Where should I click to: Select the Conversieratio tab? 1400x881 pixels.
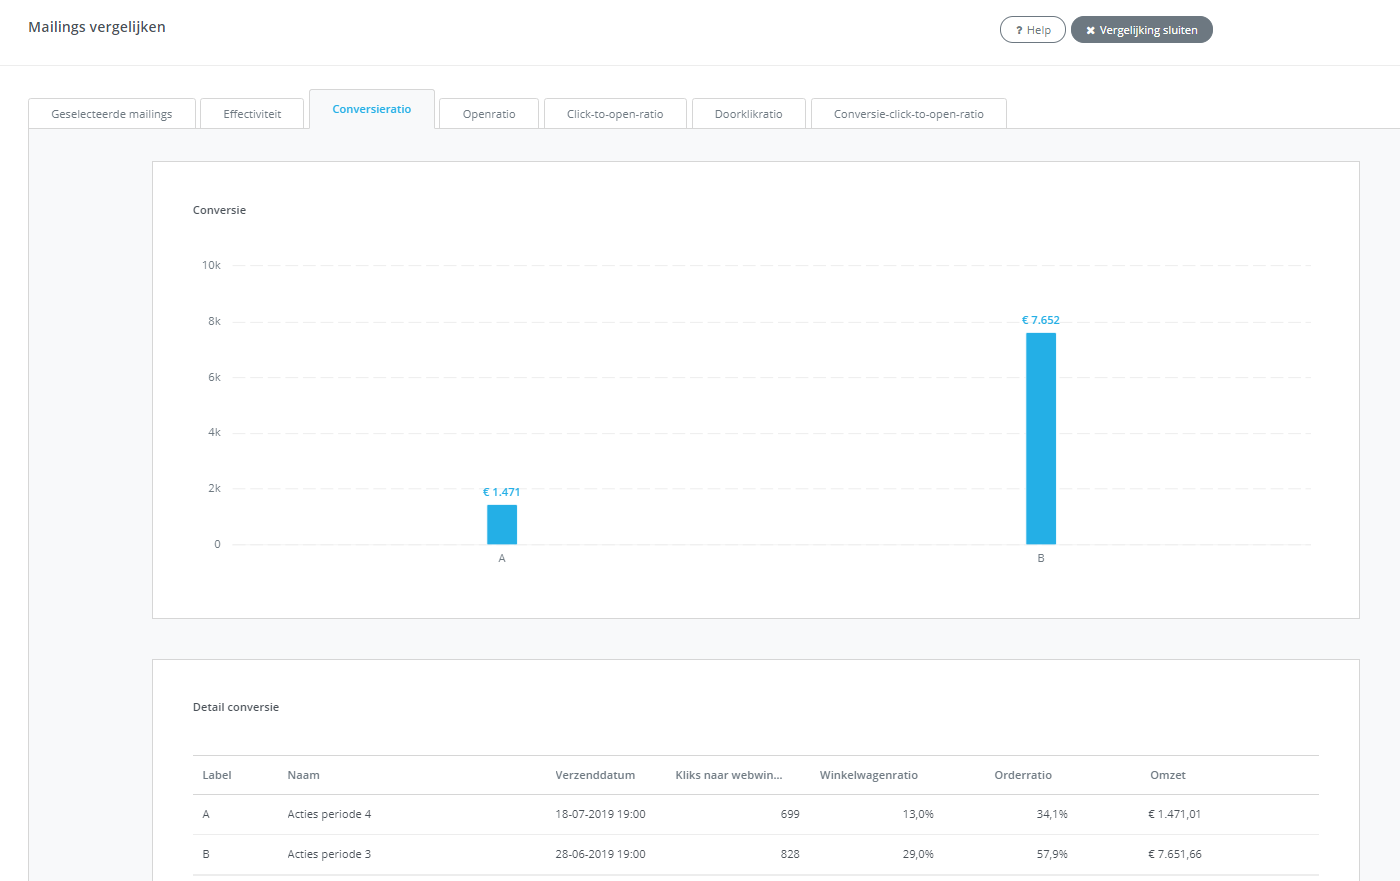372,109
